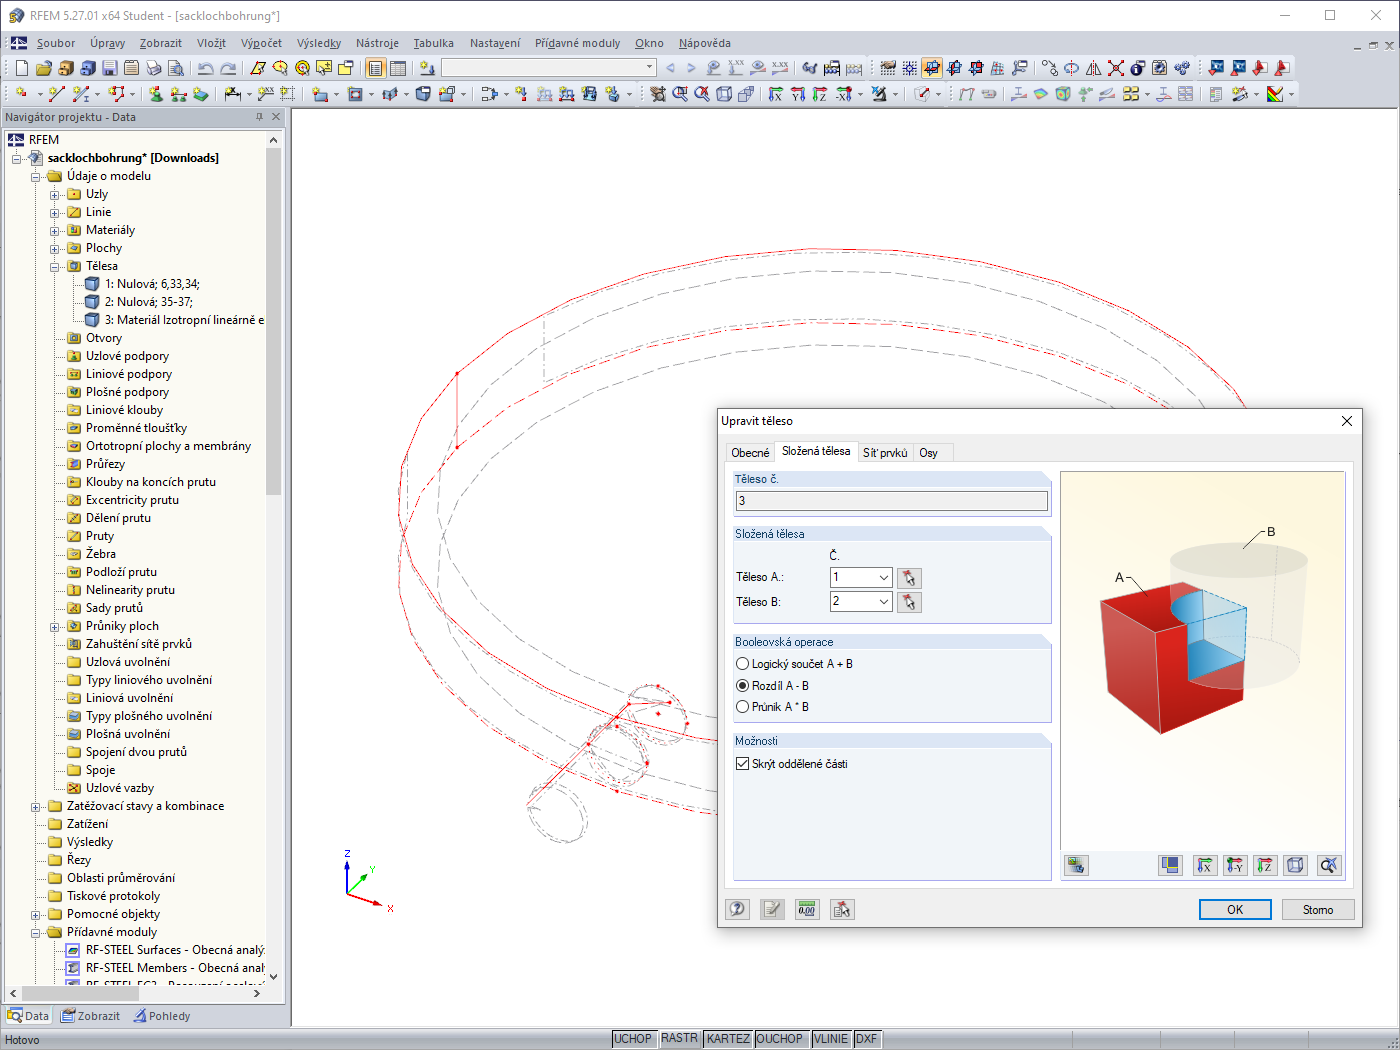Click the units and decimals 0.00 icon

pyautogui.click(x=807, y=909)
